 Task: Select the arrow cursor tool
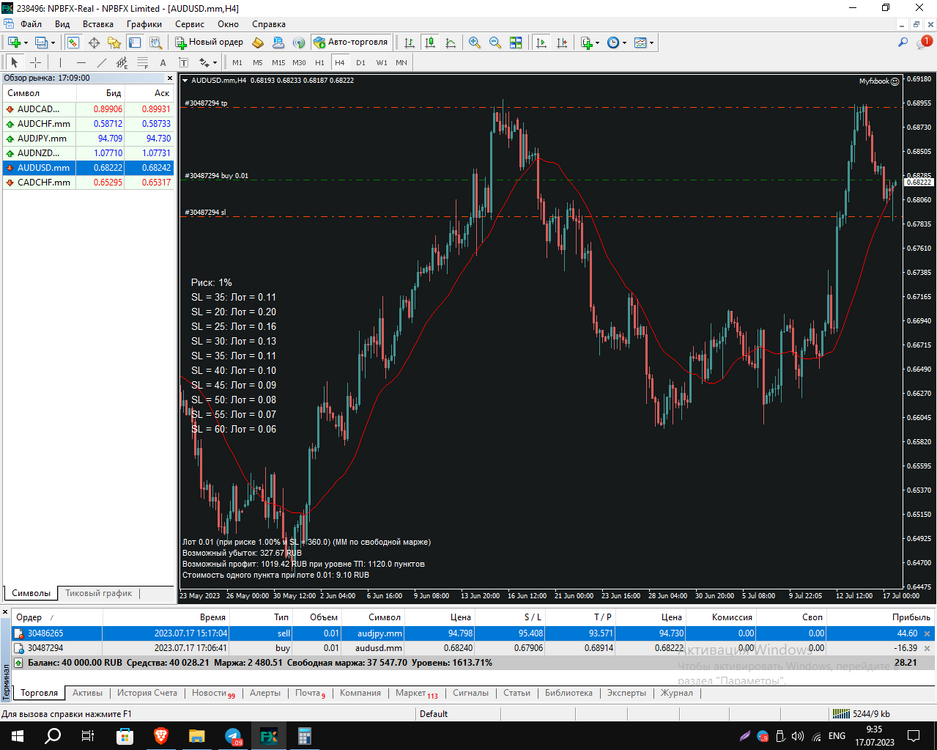15,62
